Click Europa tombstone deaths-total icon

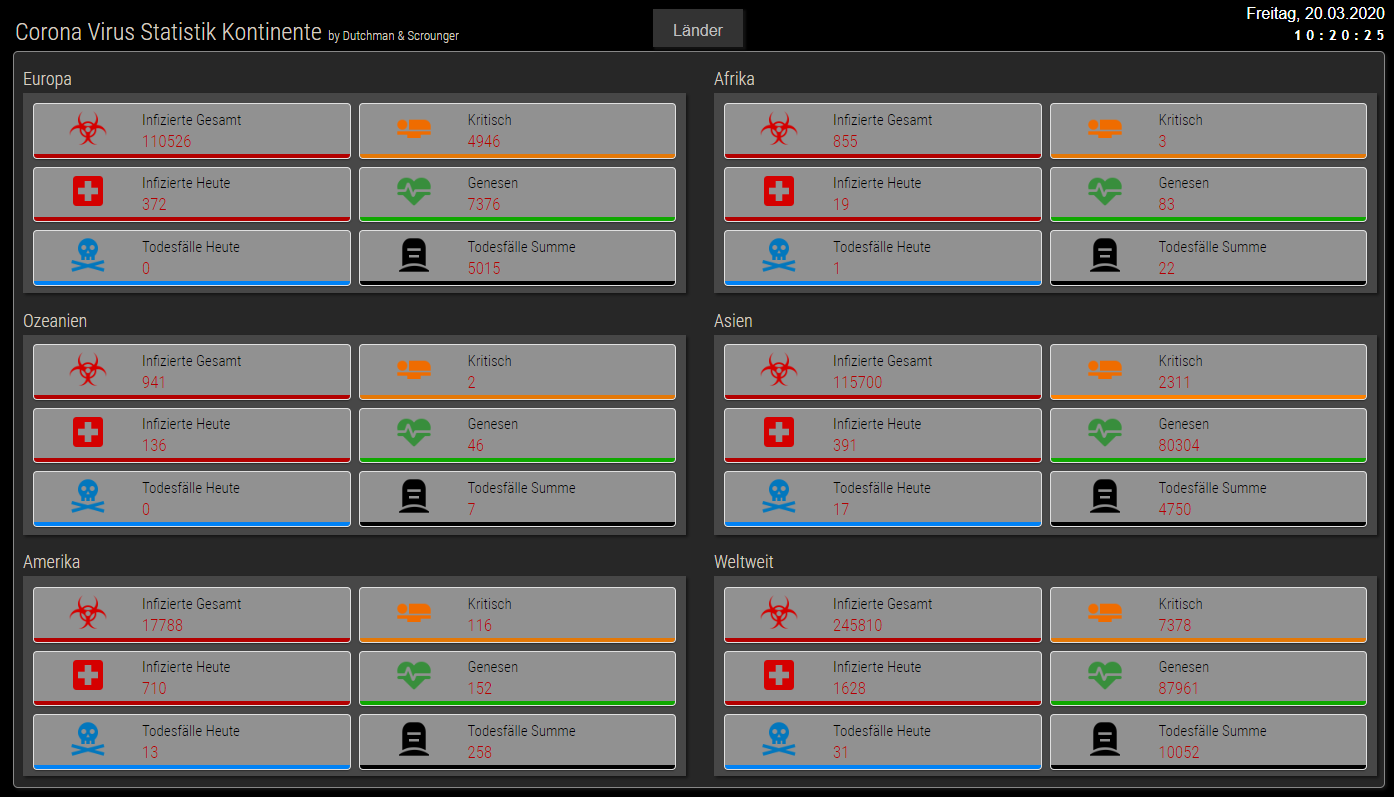414,254
